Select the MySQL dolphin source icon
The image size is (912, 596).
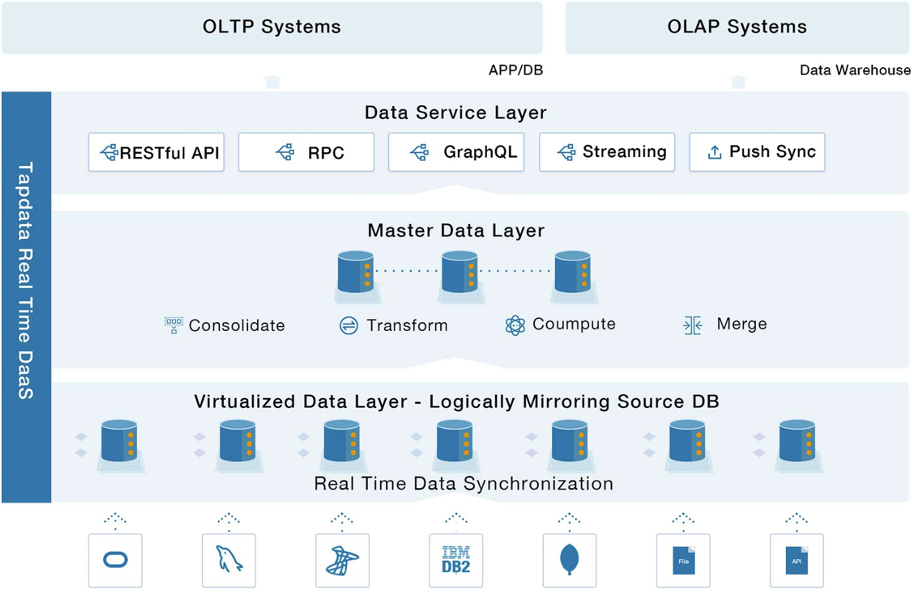pyautogui.click(x=229, y=561)
